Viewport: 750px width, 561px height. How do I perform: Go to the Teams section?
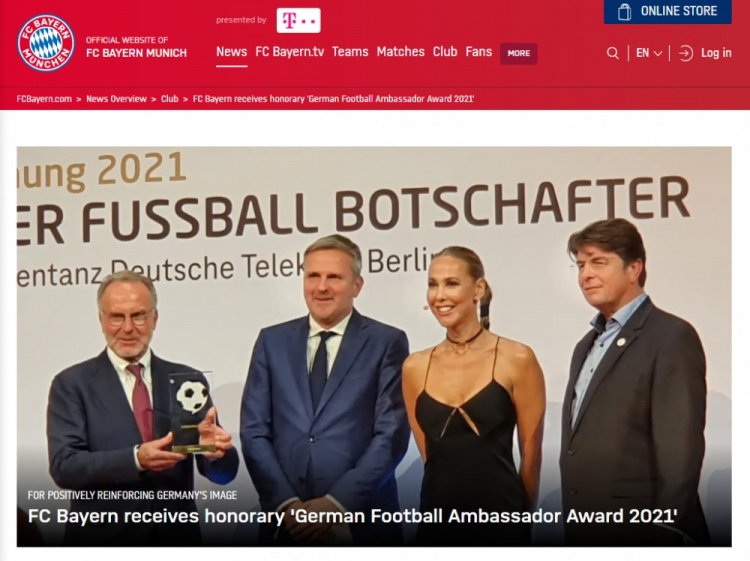(350, 52)
